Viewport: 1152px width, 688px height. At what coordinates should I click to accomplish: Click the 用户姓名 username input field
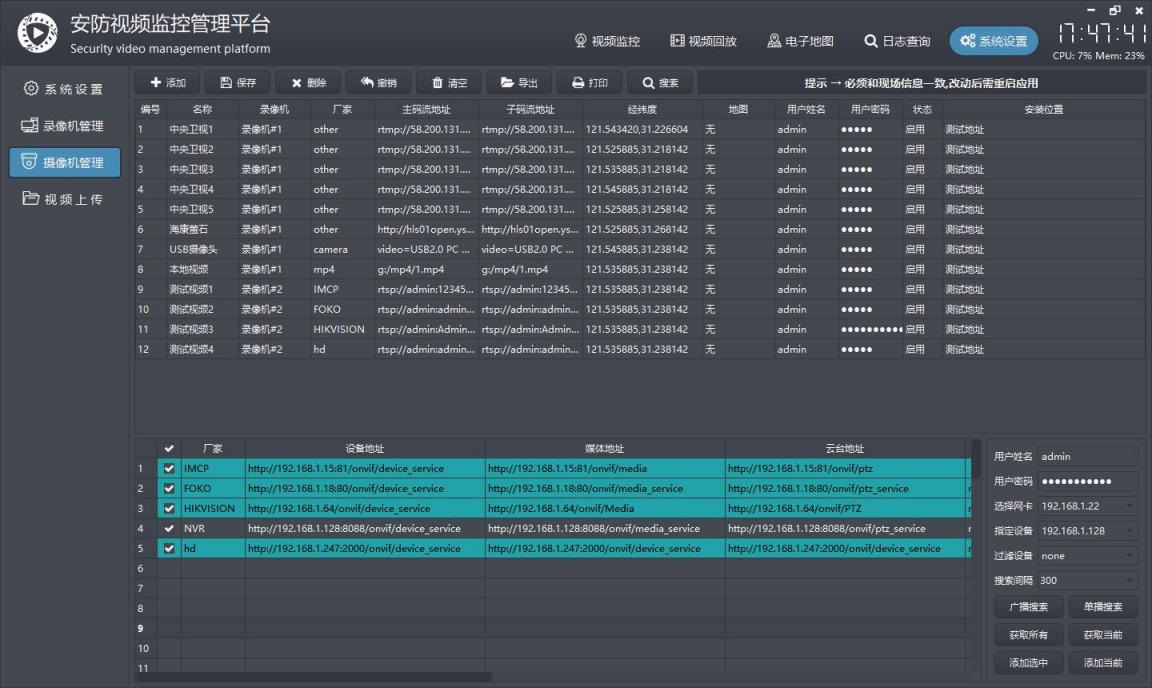1087,456
